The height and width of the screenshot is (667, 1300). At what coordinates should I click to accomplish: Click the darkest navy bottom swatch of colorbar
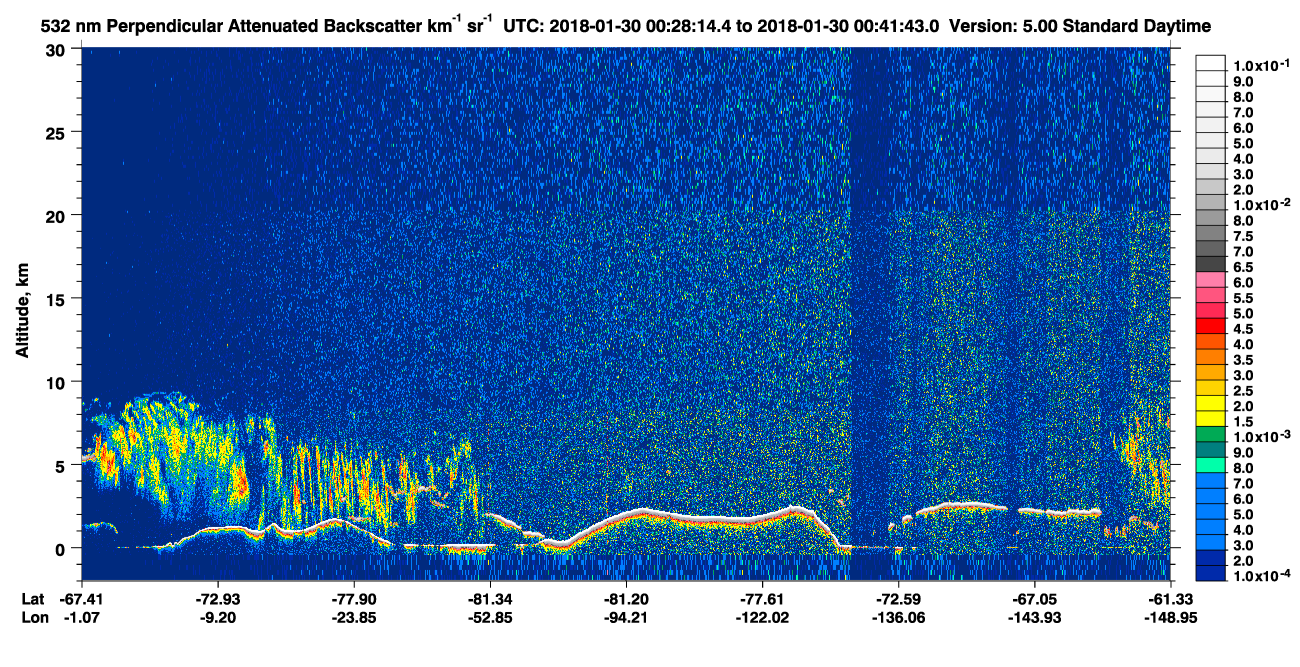click(1211, 573)
